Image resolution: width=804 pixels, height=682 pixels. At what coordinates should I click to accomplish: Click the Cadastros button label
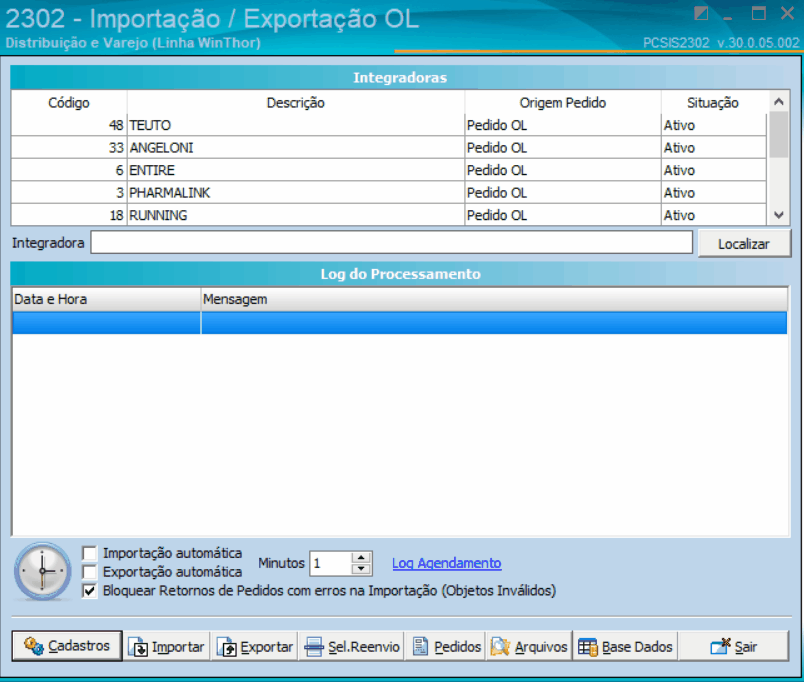[x=79, y=646]
